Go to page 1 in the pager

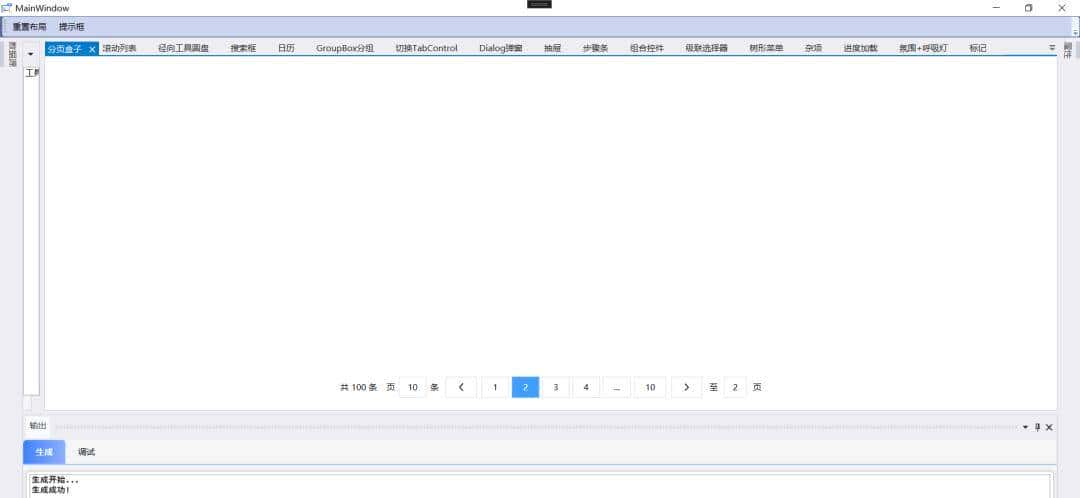point(495,387)
